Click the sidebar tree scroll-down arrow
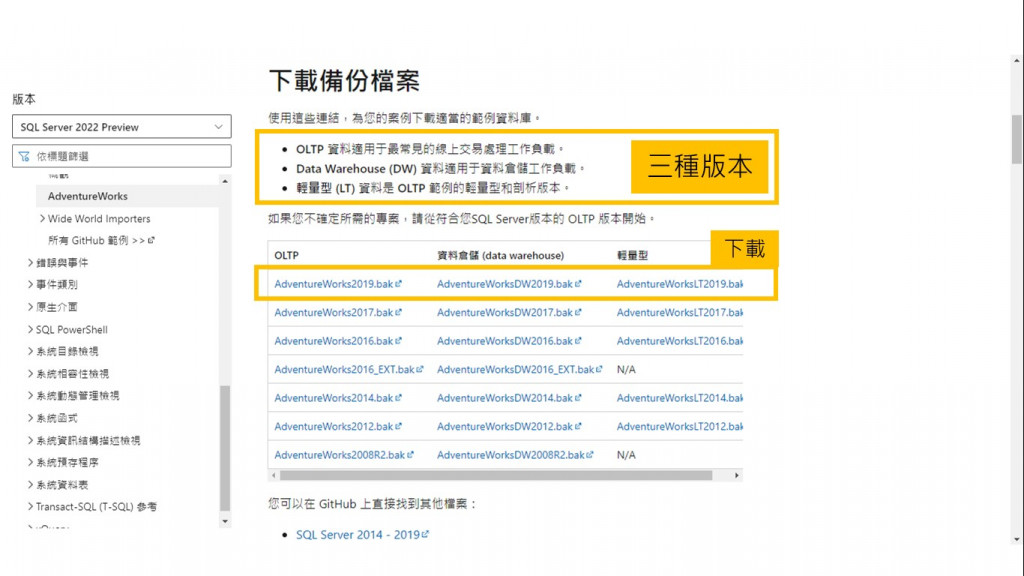1024x576 pixels. (x=225, y=521)
